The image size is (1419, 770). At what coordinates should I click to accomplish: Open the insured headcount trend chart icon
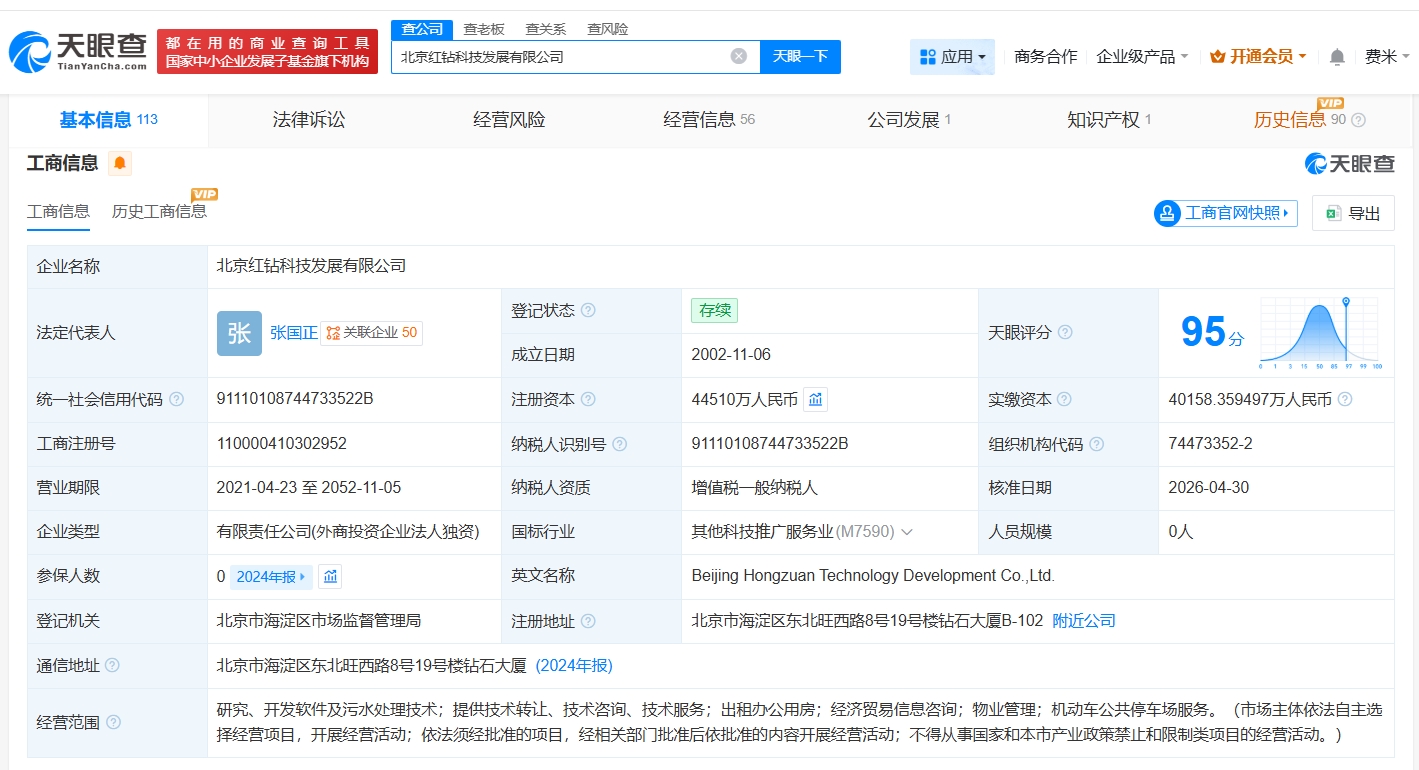click(331, 576)
